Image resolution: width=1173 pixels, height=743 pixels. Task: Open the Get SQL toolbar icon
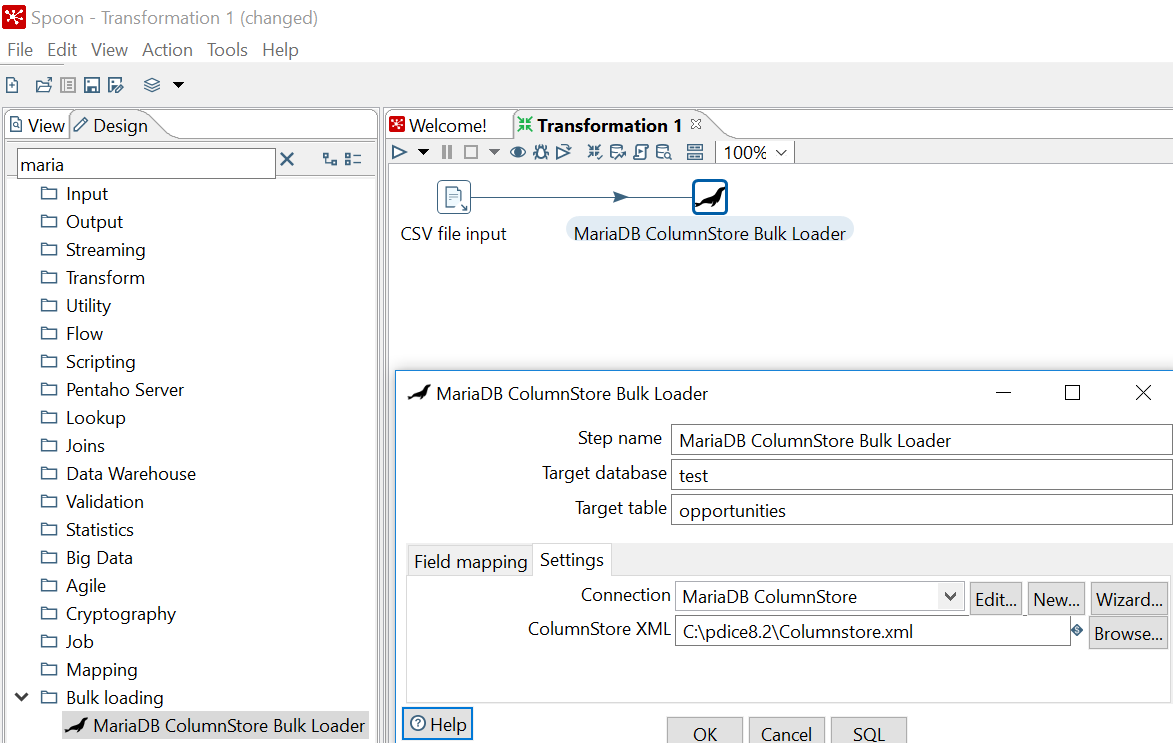tap(640, 151)
